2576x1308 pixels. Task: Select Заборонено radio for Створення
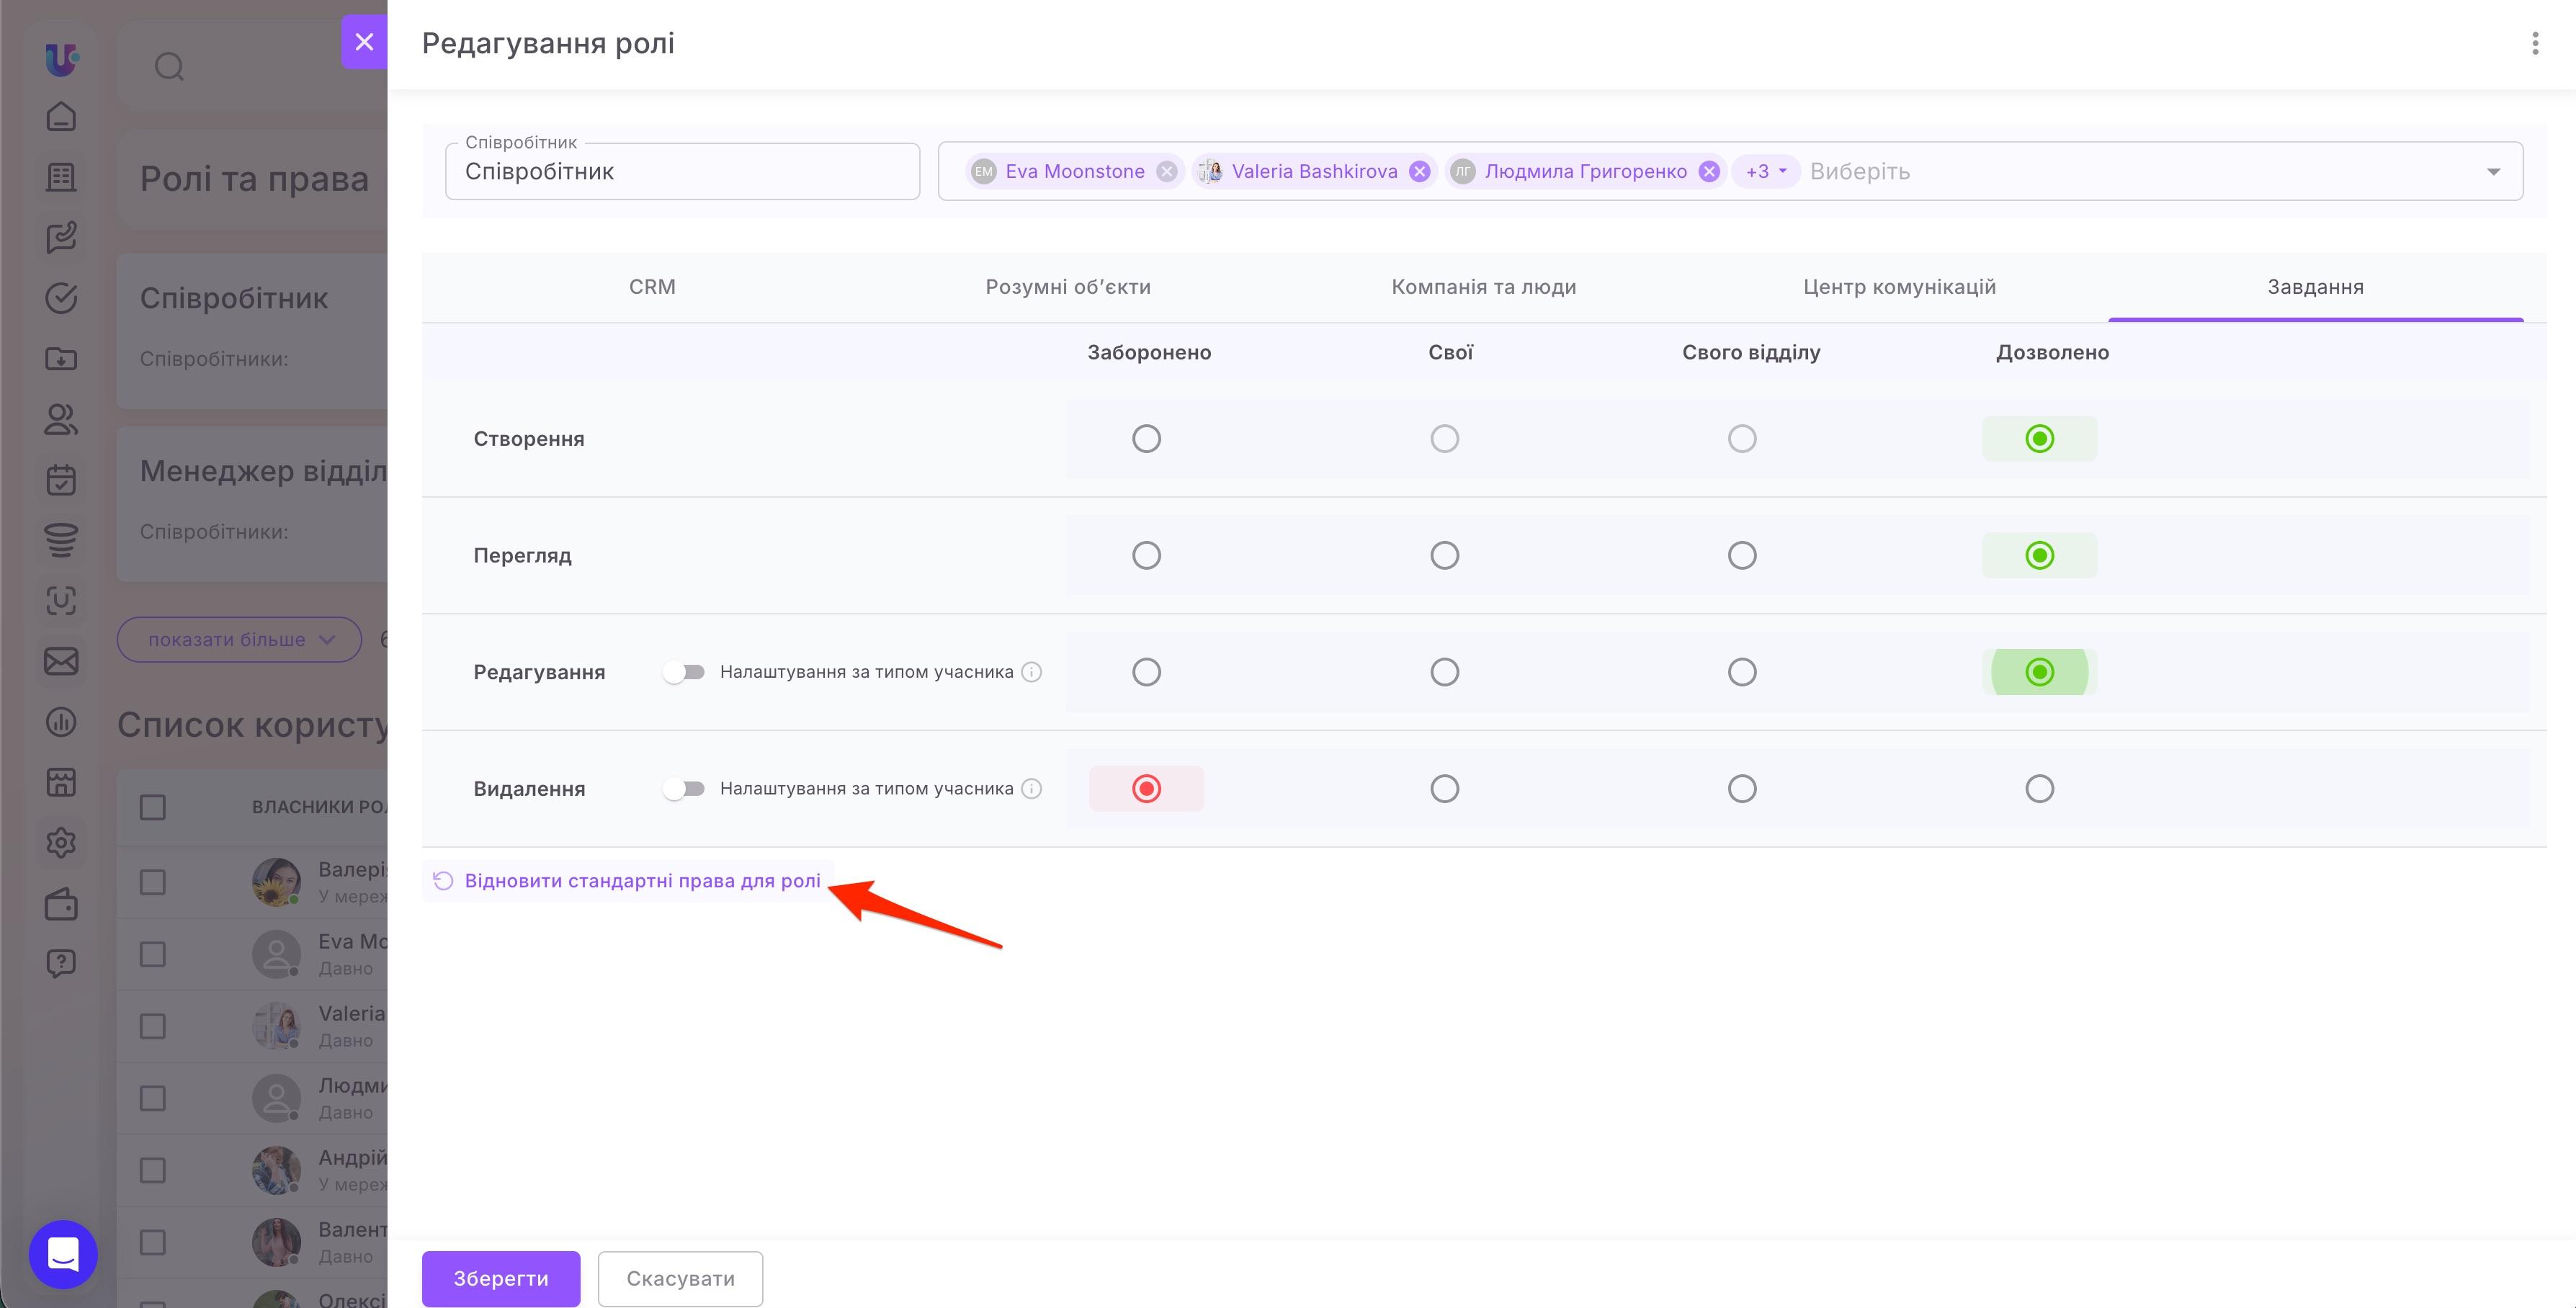(x=1146, y=439)
